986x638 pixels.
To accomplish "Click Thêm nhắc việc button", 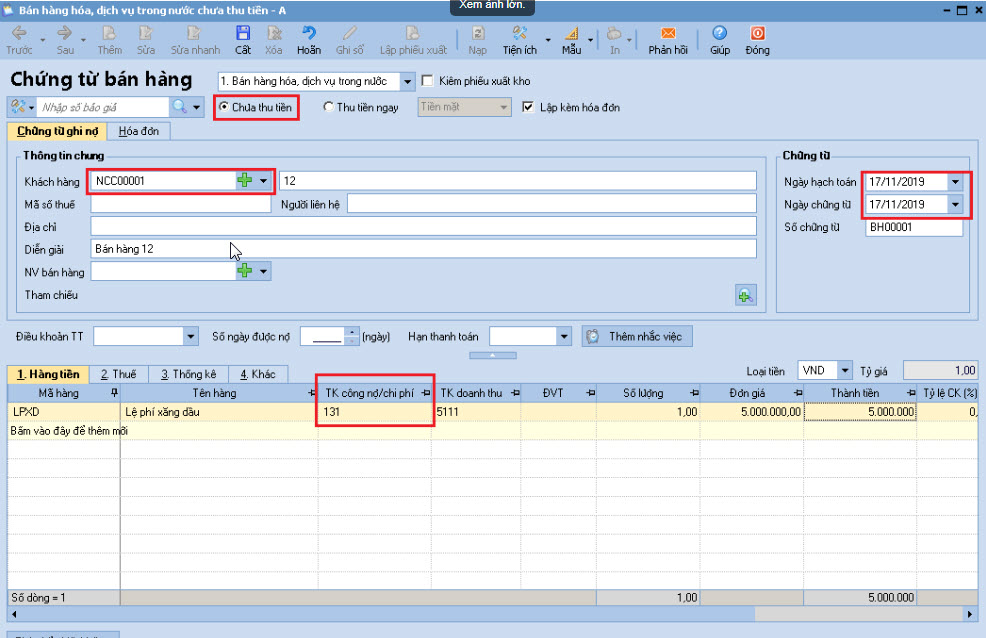I will point(636,336).
